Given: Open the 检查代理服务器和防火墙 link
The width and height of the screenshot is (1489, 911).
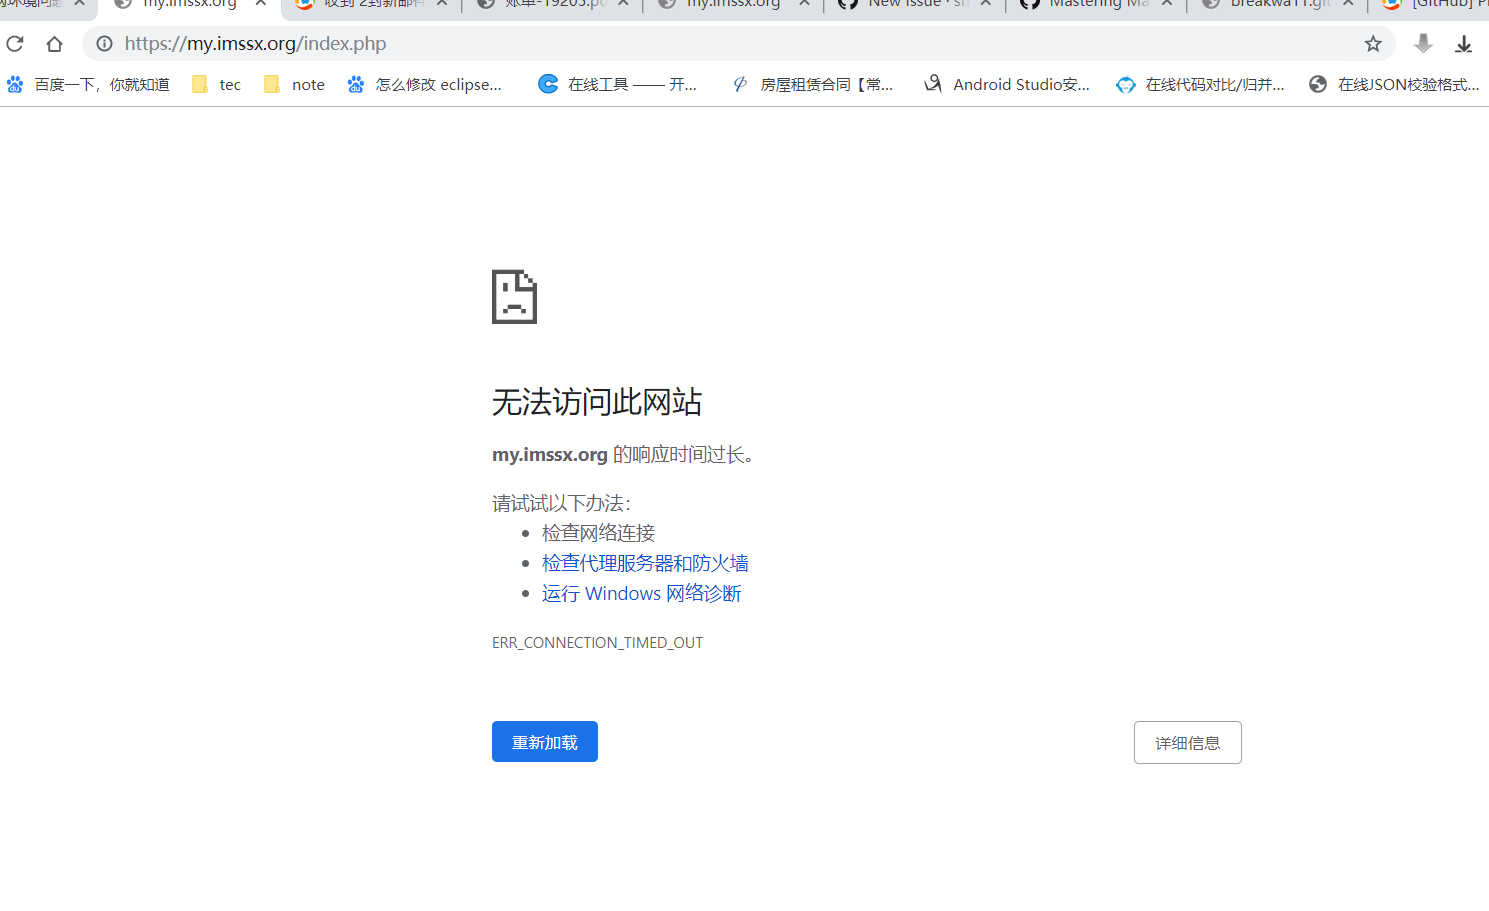Looking at the screenshot, I should tap(644, 562).
